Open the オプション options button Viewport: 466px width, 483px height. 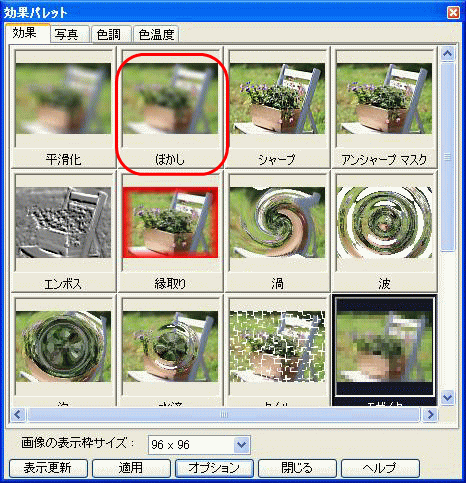(214, 468)
